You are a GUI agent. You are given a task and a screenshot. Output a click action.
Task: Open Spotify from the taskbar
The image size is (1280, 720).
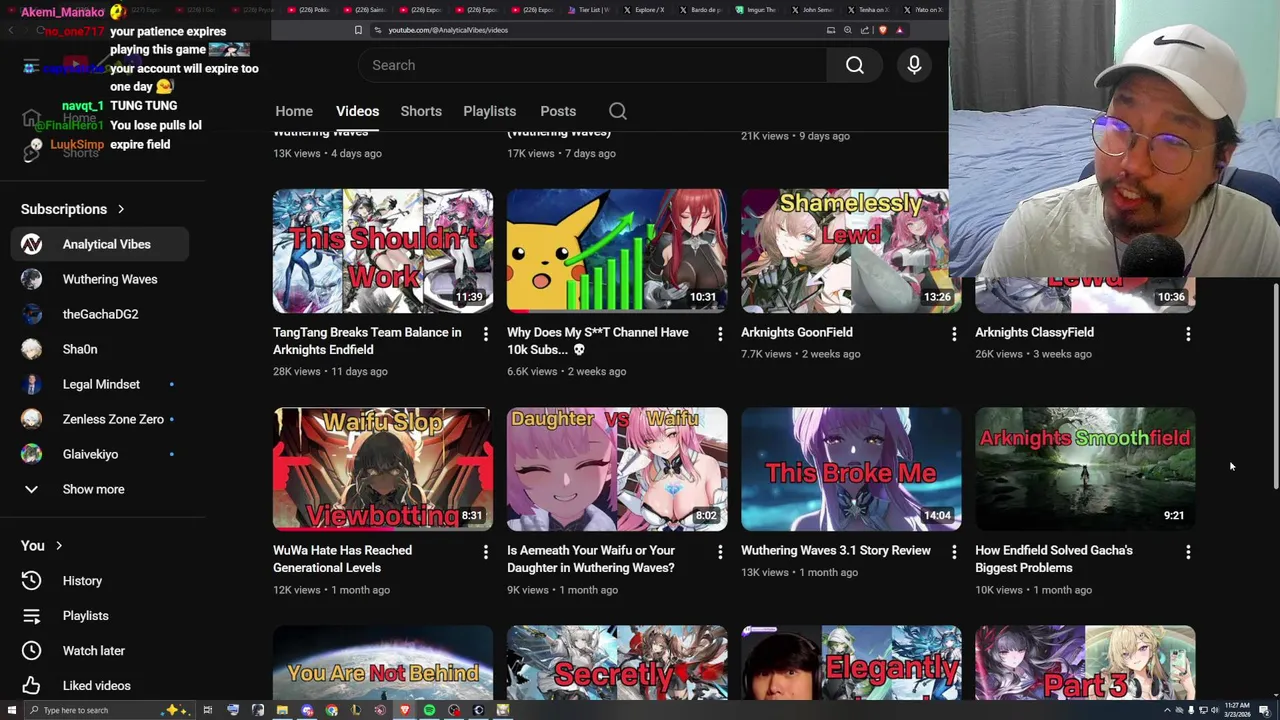pyautogui.click(x=429, y=710)
